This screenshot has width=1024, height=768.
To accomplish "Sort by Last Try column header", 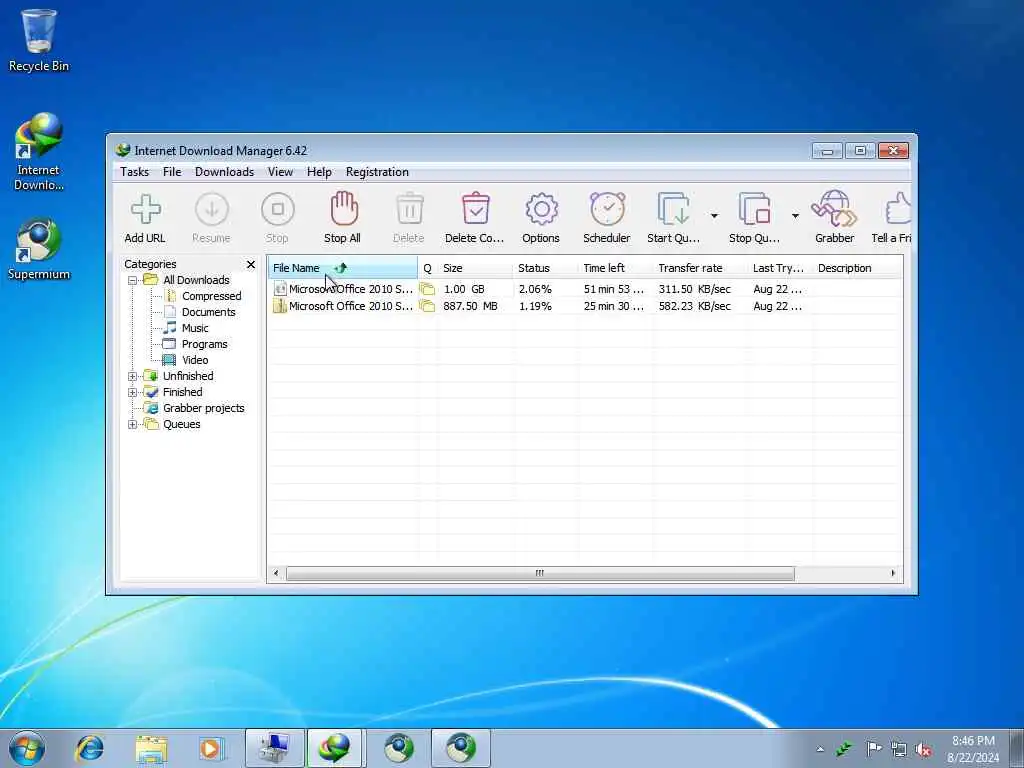I will coord(780,268).
